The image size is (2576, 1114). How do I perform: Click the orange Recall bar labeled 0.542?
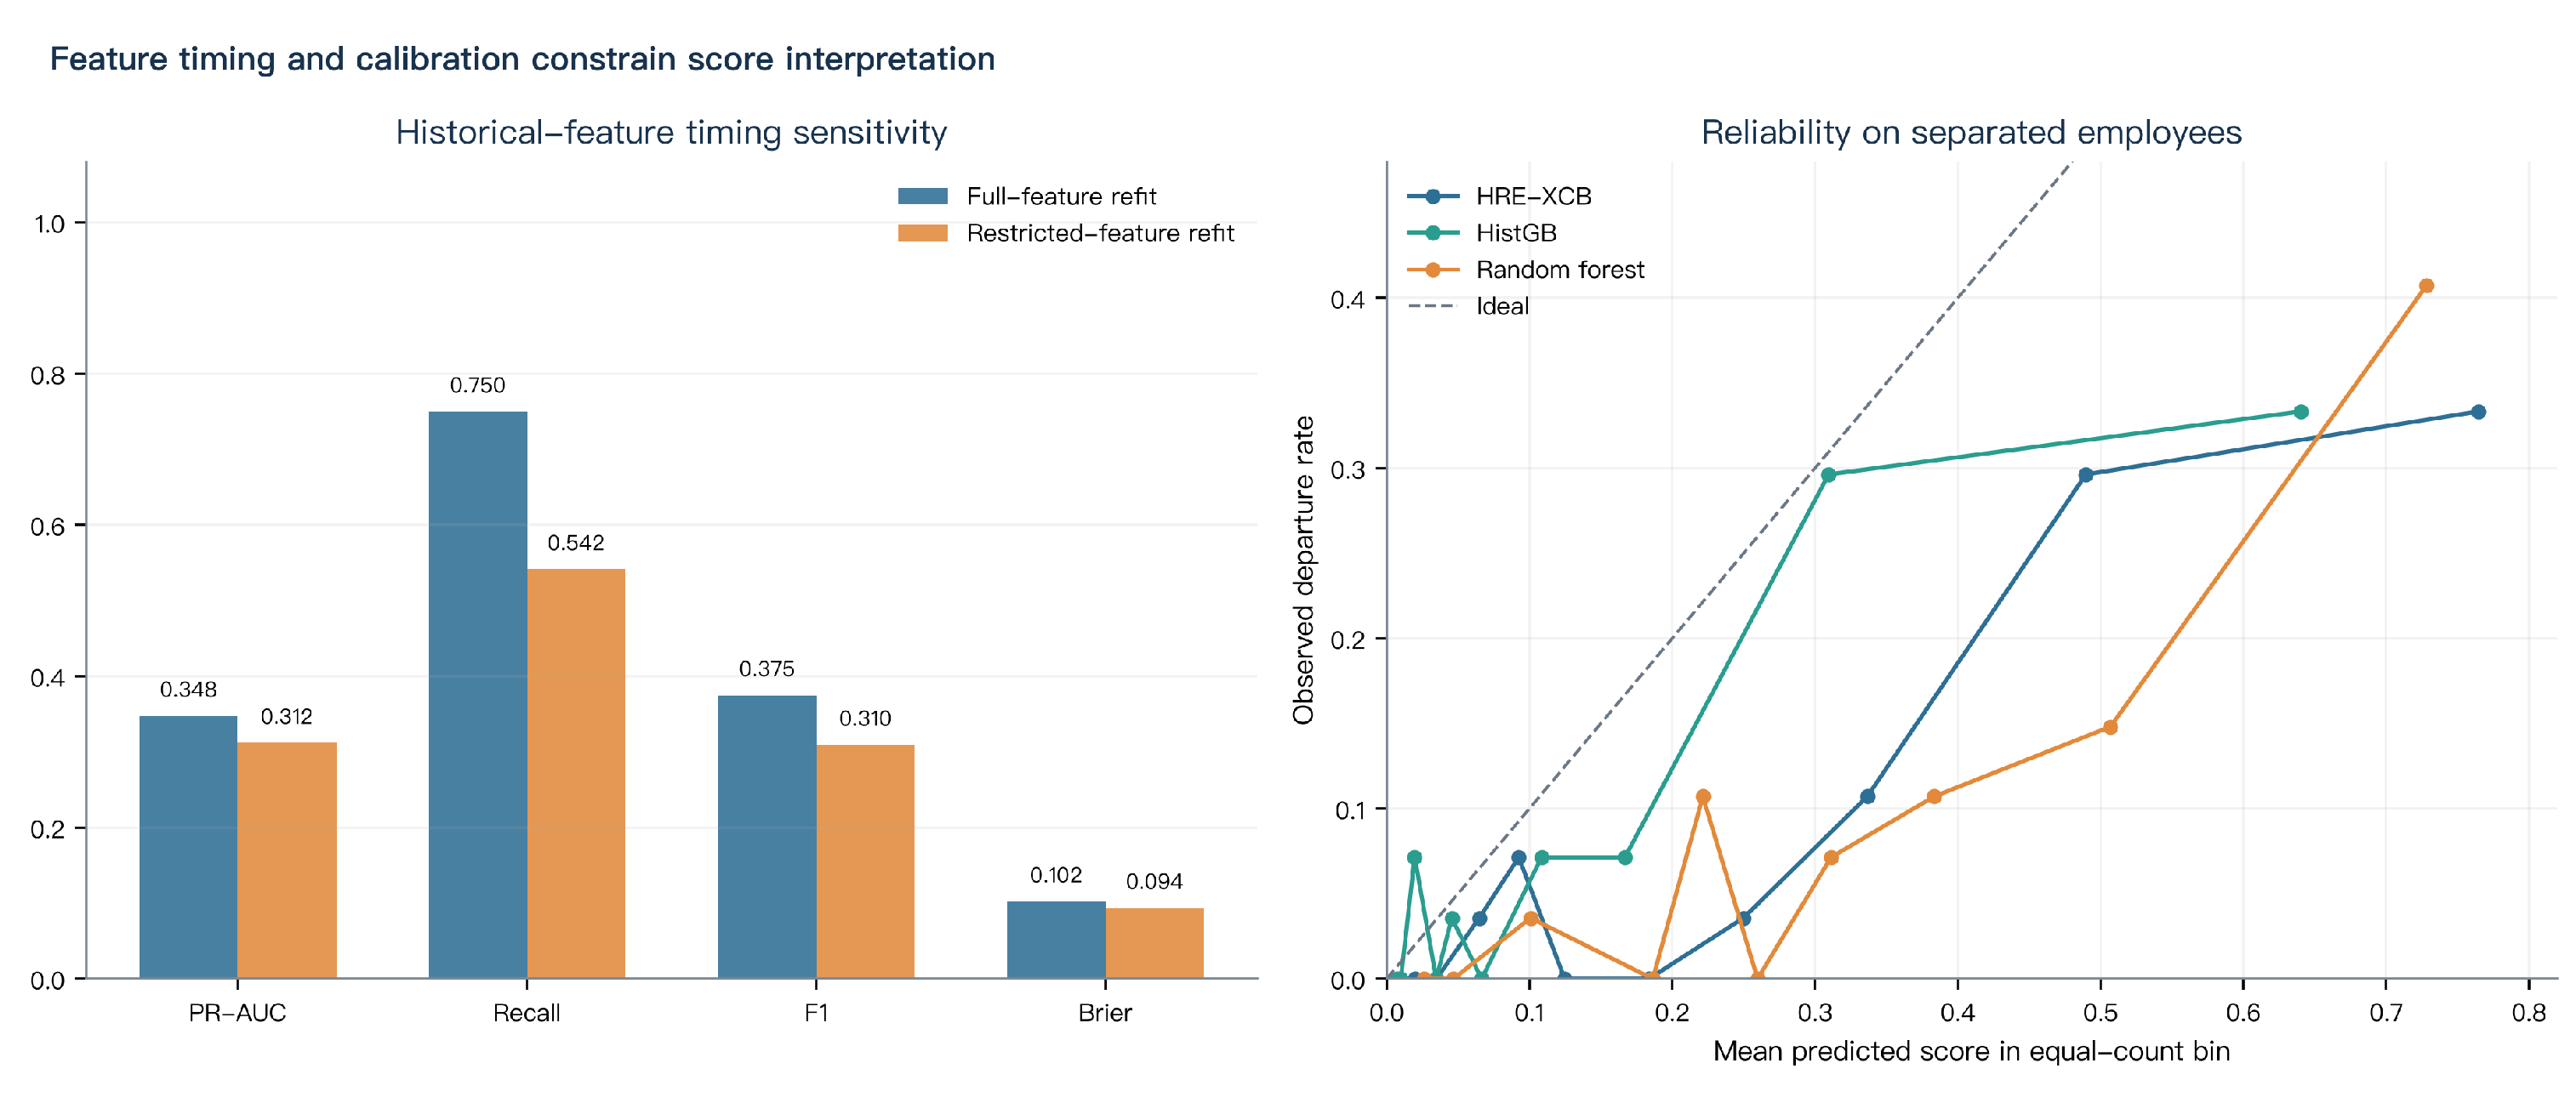pyautogui.click(x=576, y=774)
